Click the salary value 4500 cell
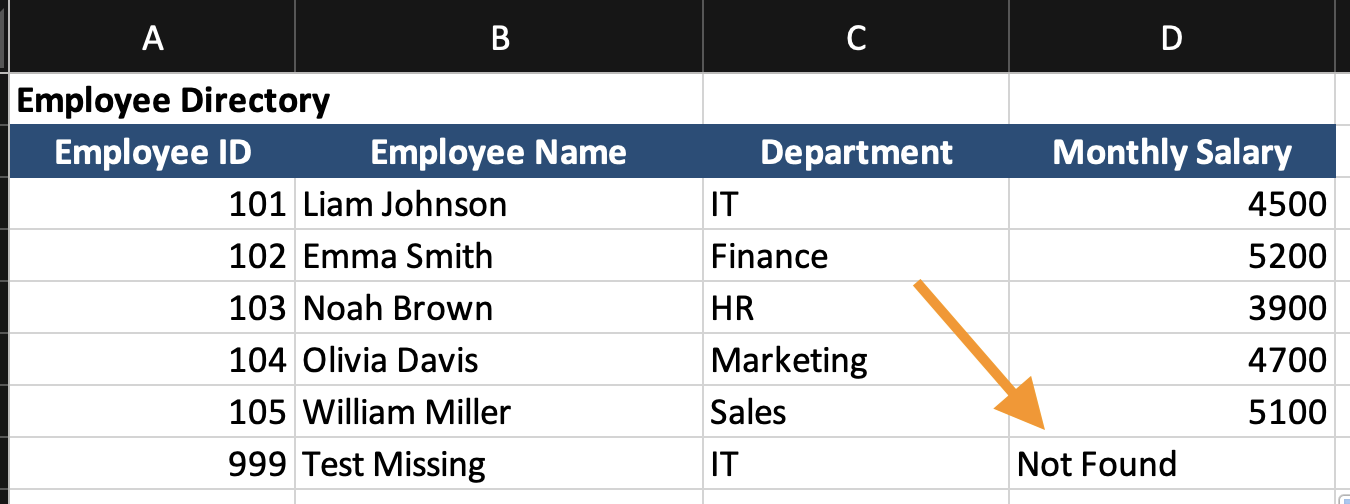This screenshot has width=1350, height=504. click(1172, 205)
